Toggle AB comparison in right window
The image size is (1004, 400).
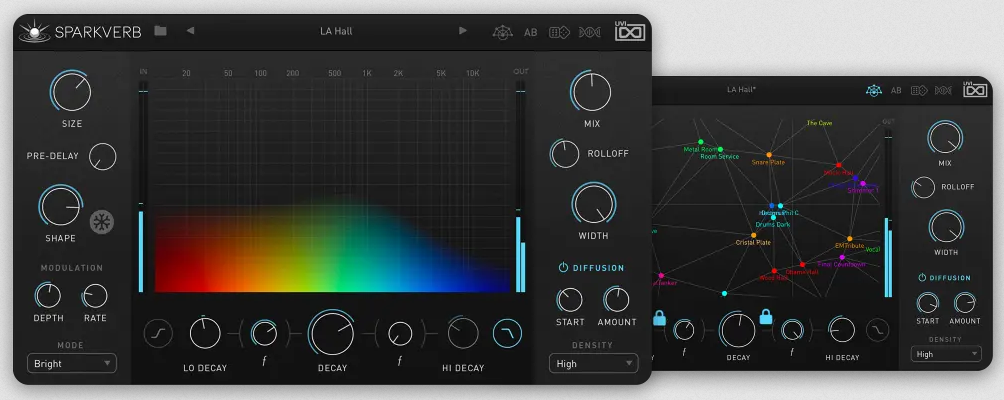[x=896, y=90]
